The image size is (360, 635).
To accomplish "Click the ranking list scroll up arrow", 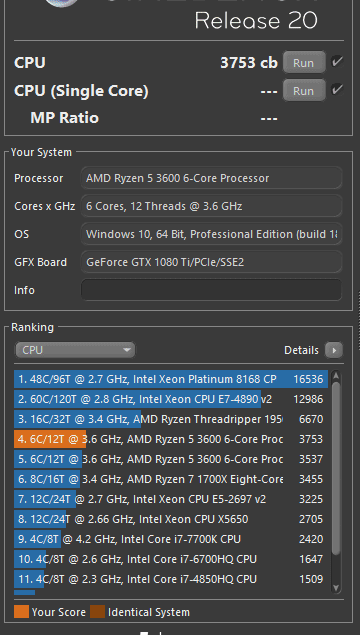I will (336, 377).
